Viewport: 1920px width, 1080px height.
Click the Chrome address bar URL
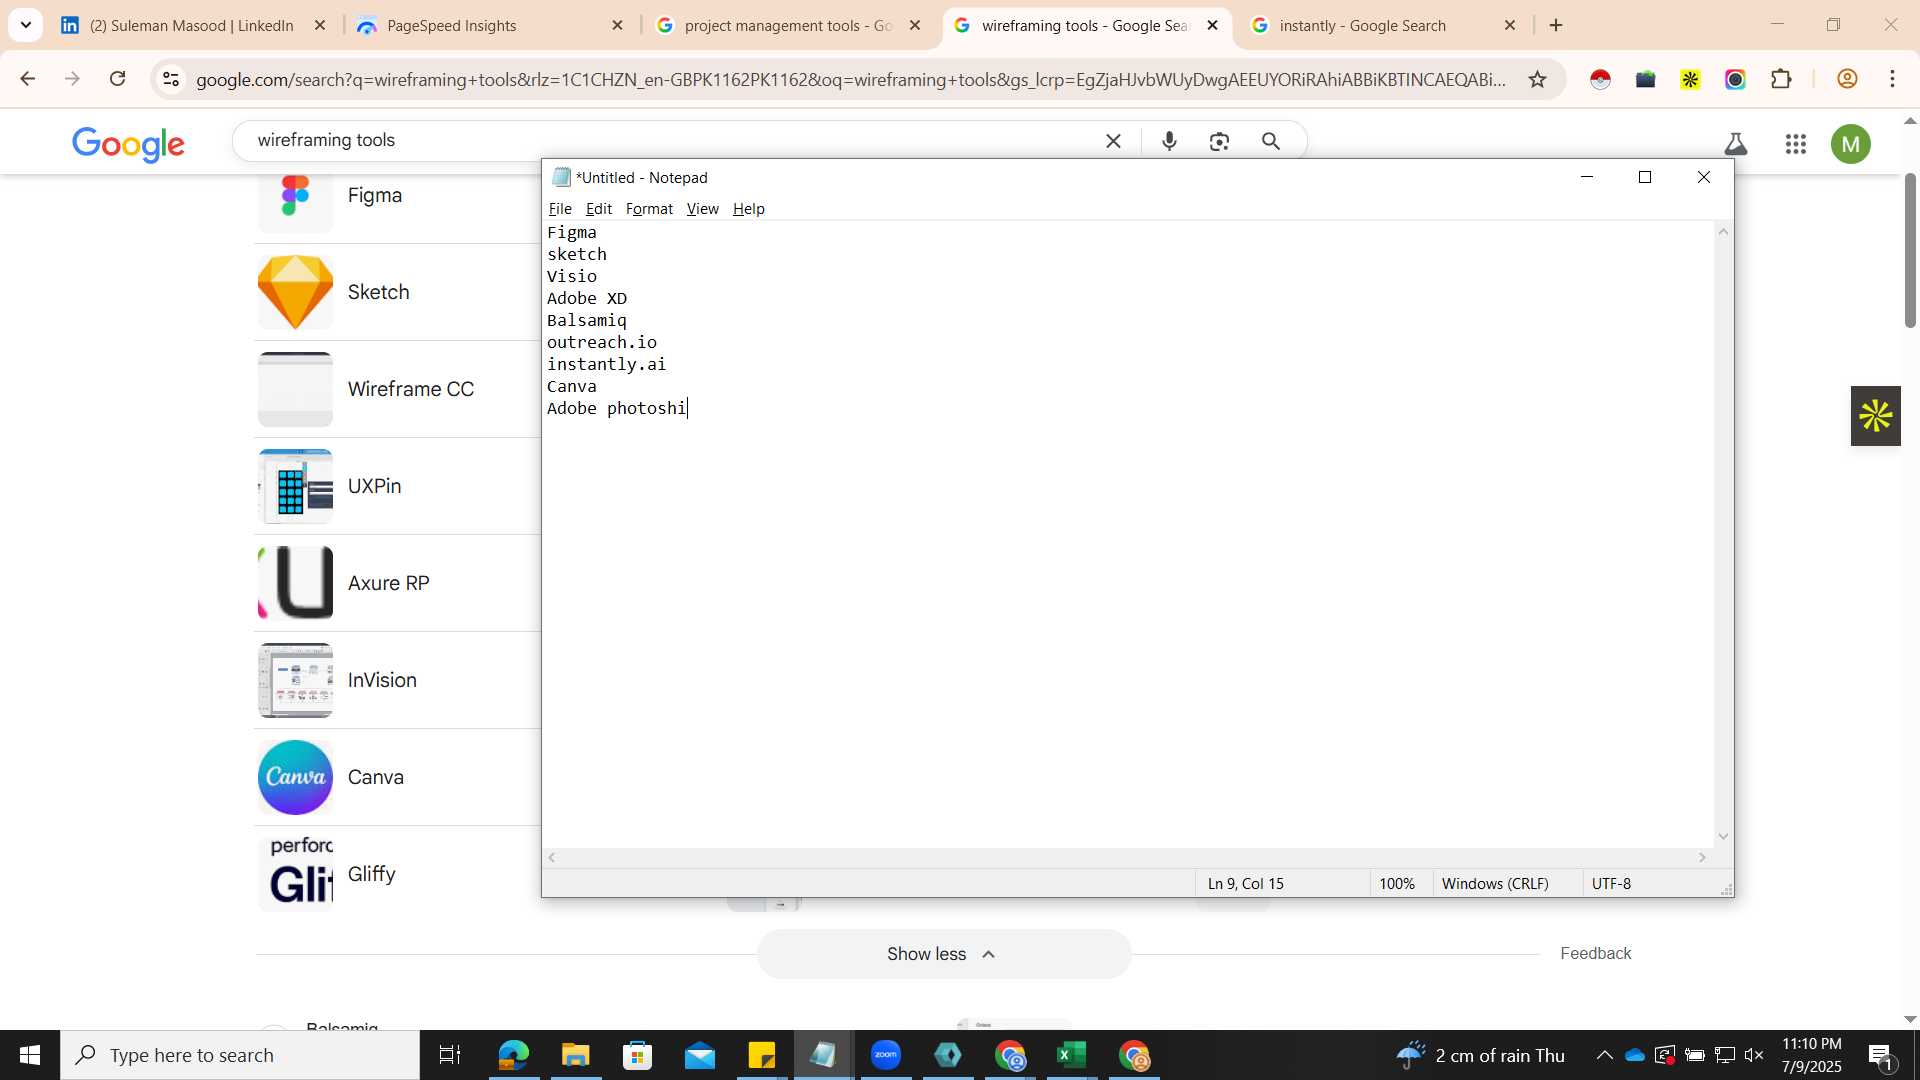[850, 79]
